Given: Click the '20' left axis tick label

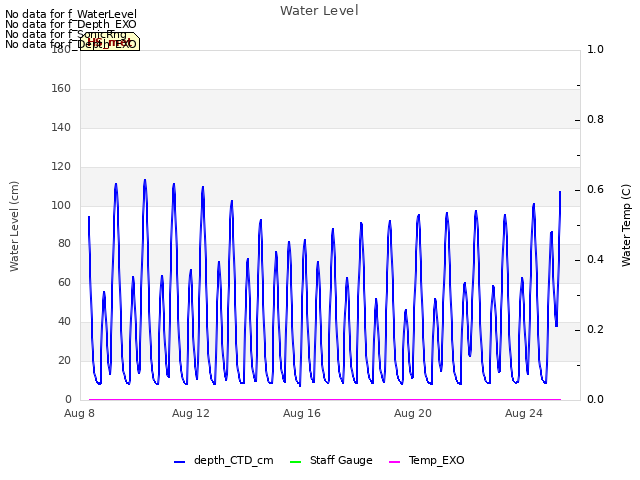Looking at the screenshot, I should tap(64, 360).
